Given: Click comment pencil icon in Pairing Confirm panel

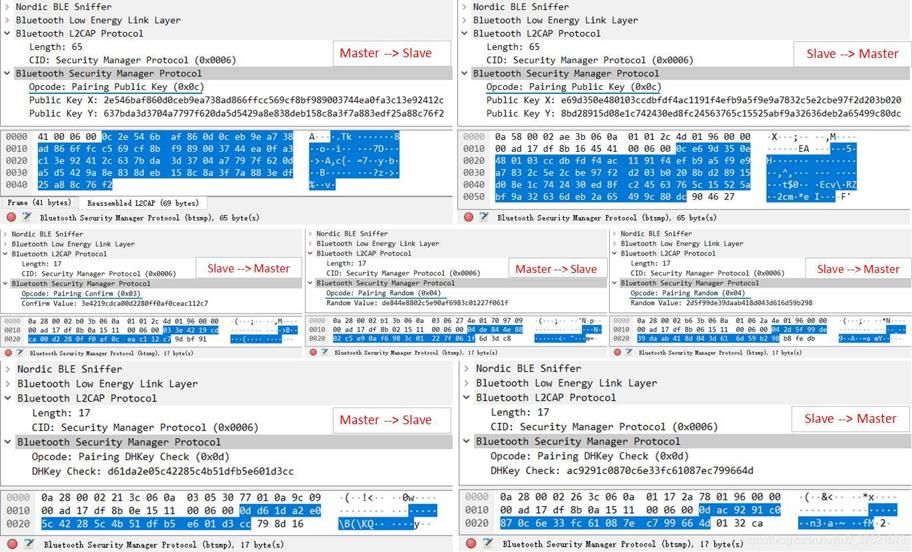Looking at the screenshot, I should tap(20, 352).
